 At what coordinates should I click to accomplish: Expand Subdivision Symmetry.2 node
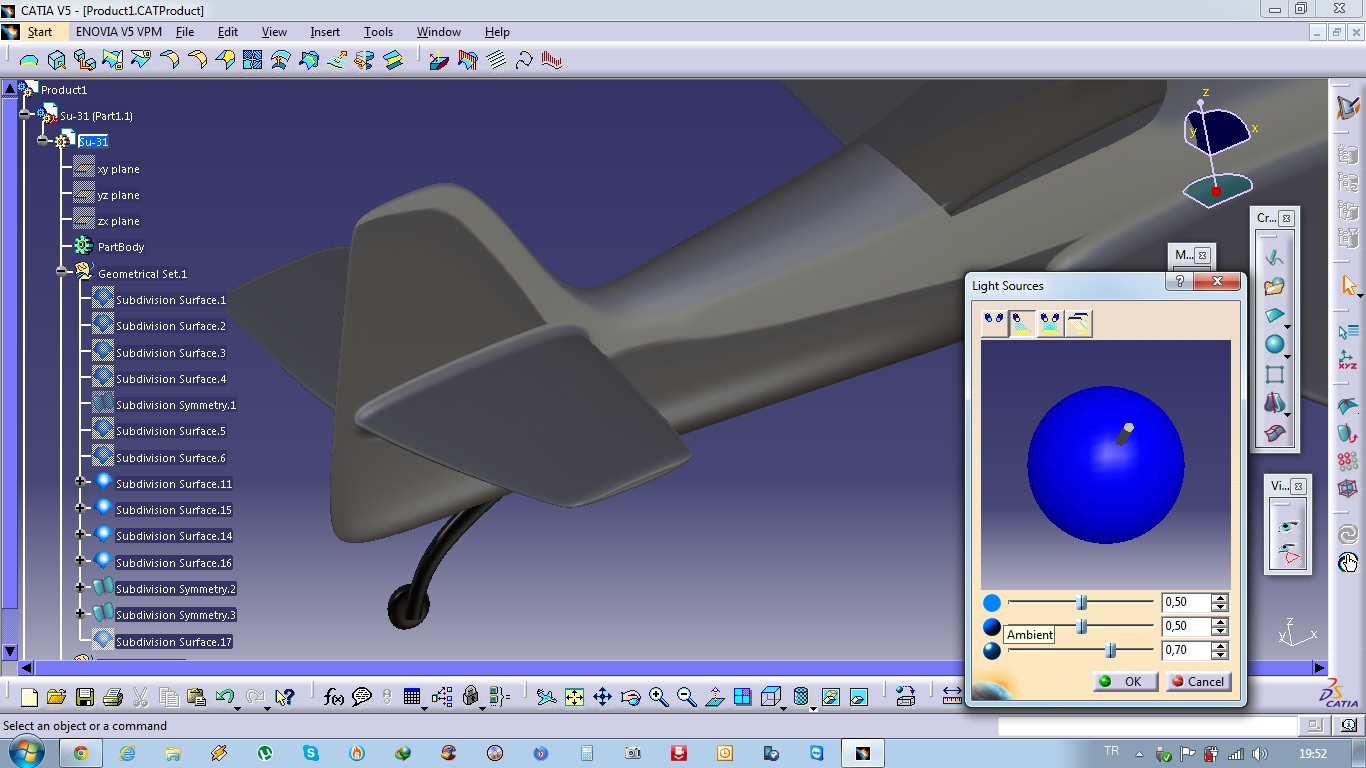click(x=81, y=587)
